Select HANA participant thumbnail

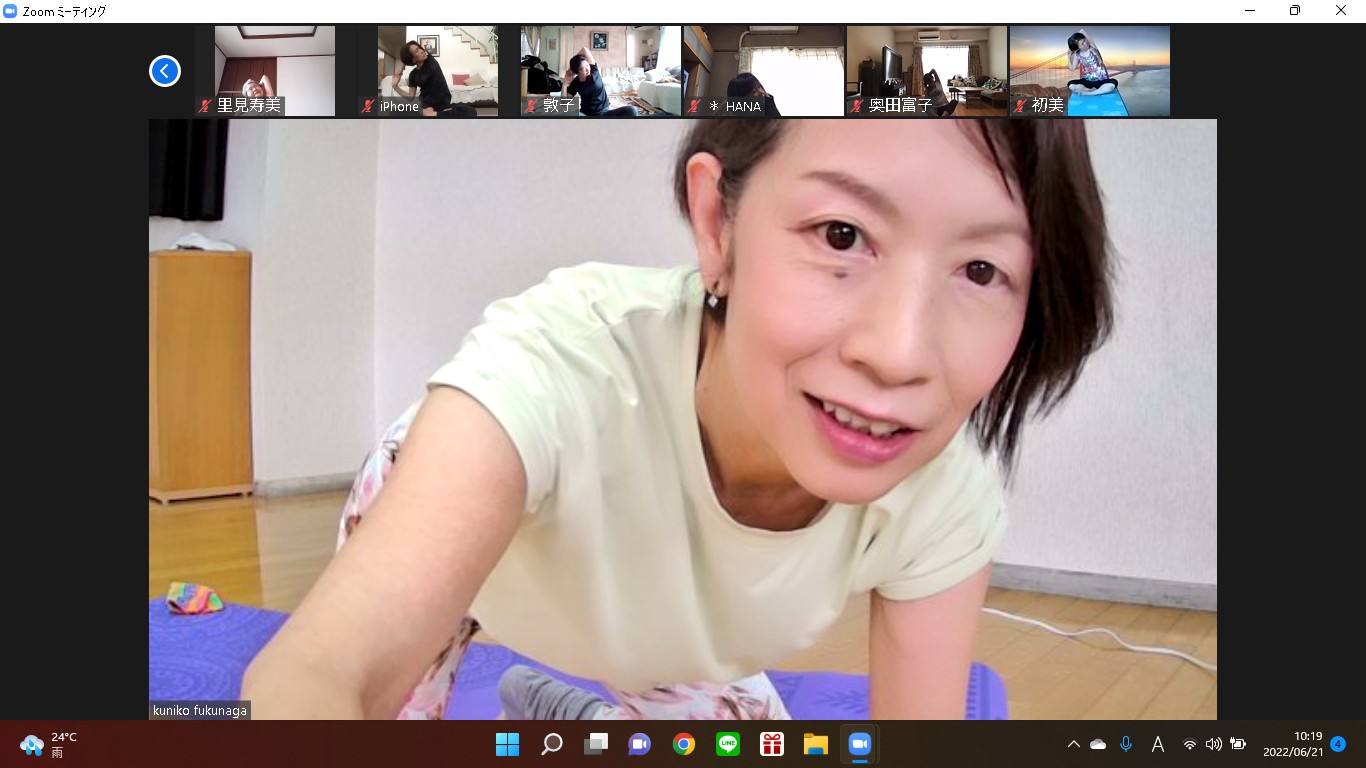point(764,71)
